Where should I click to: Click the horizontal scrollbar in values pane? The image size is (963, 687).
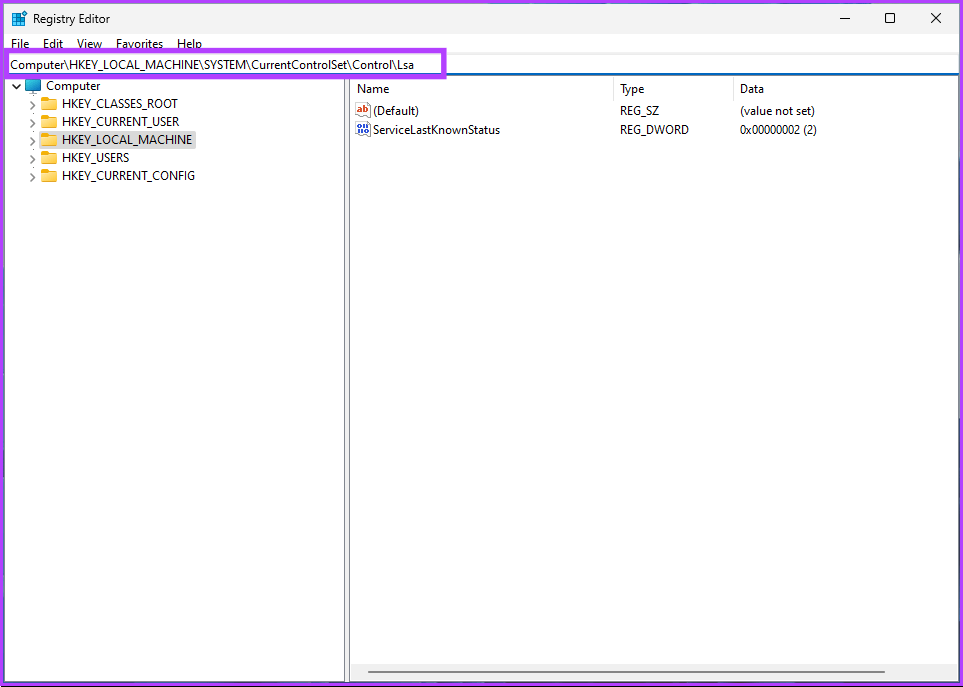(626, 672)
